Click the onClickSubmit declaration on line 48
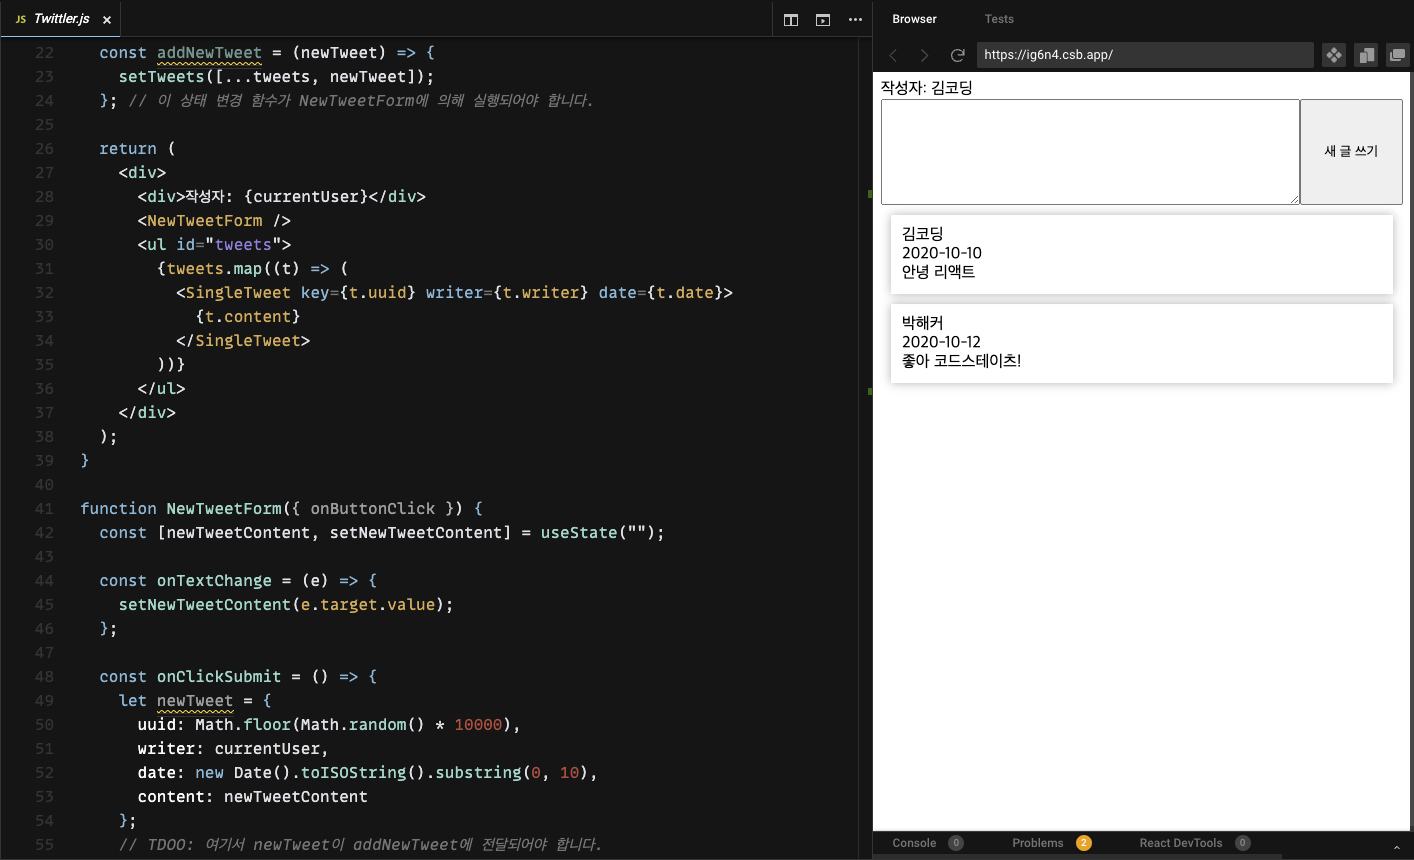The width and height of the screenshot is (1414, 860). (x=219, y=677)
